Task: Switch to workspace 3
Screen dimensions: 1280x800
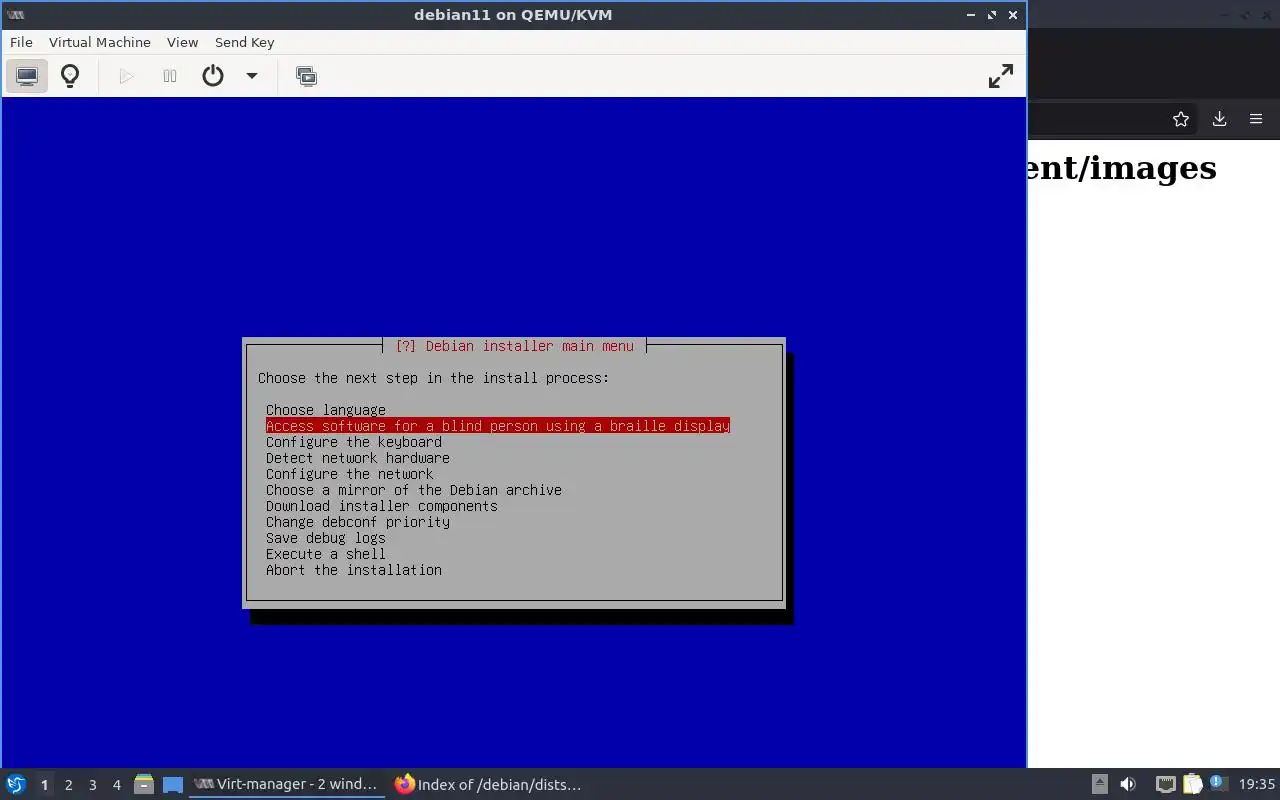Action: tap(92, 785)
